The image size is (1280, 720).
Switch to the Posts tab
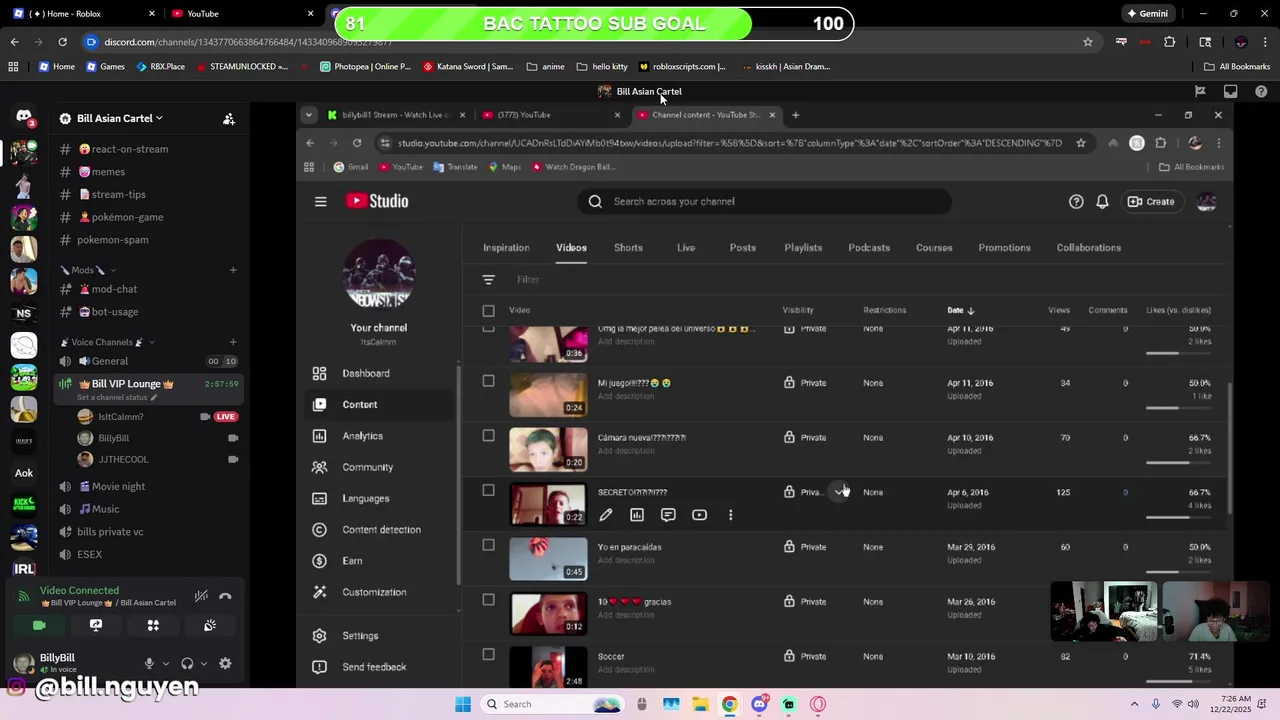pyautogui.click(x=742, y=247)
